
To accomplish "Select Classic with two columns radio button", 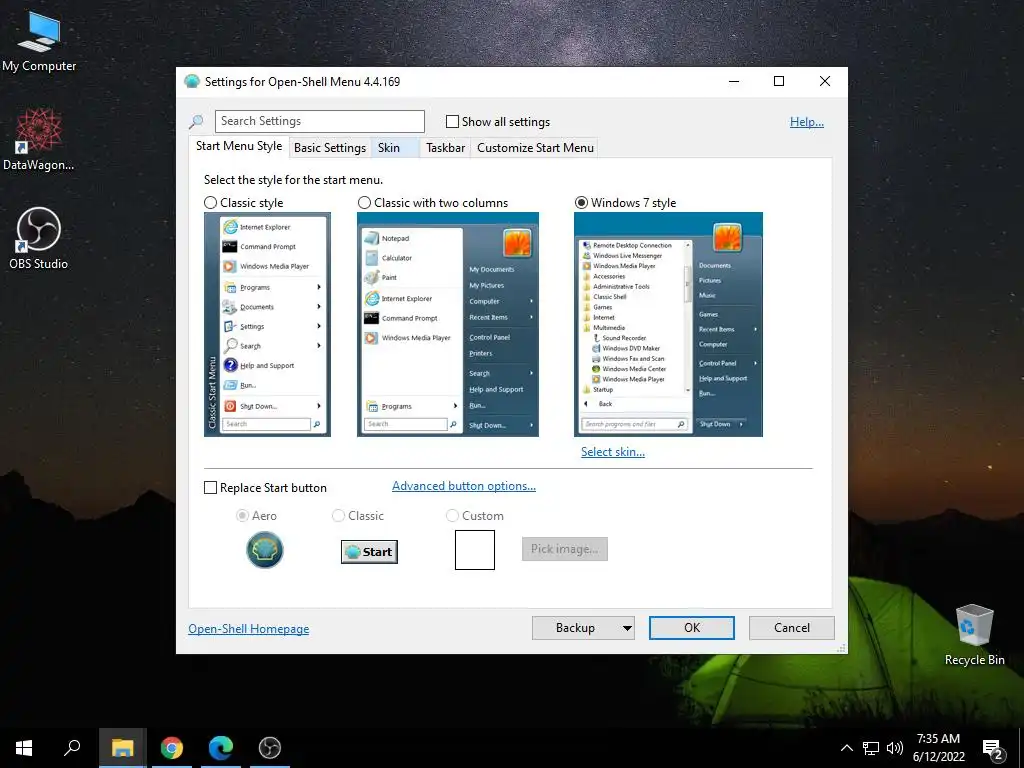I will click(364, 203).
